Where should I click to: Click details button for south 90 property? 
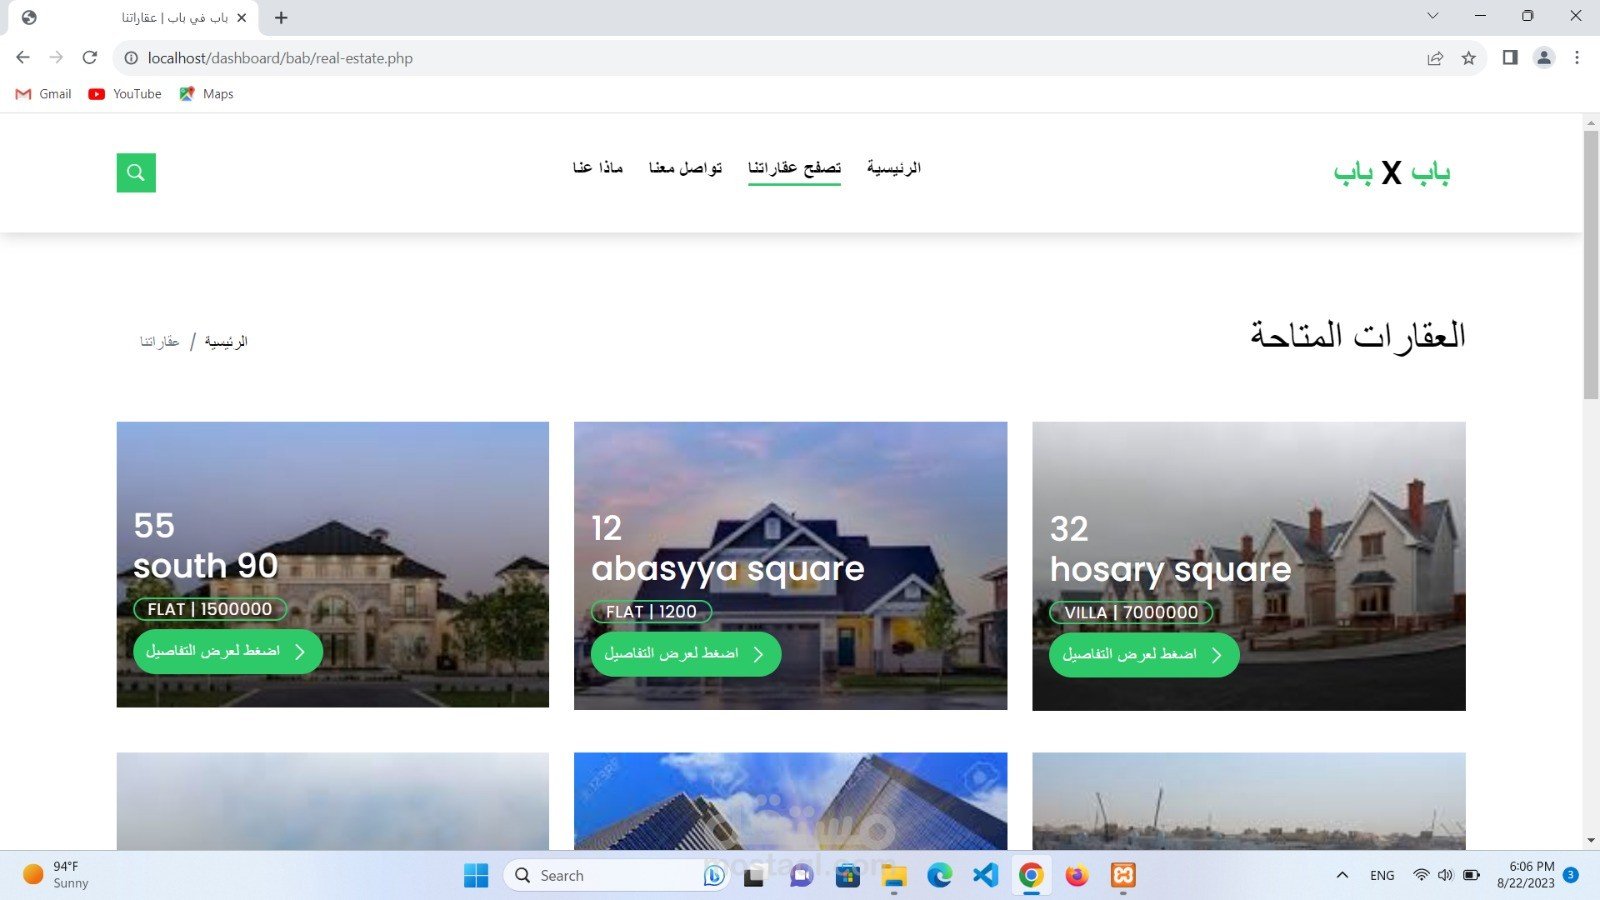pyautogui.click(x=227, y=651)
